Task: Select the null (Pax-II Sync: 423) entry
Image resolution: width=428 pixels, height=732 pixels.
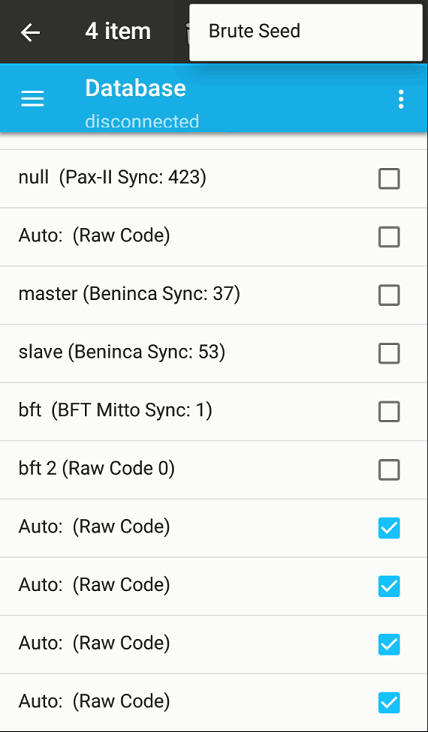Action: (x=214, y=179)
